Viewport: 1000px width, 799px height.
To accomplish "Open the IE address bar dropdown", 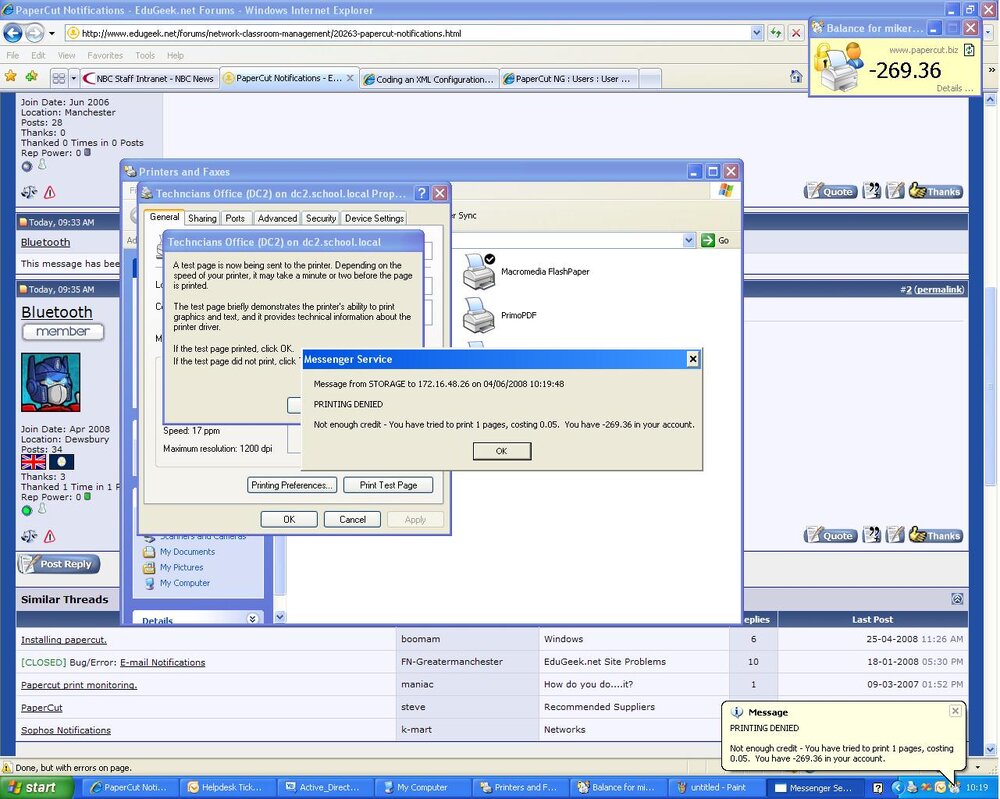I will (x=756, y=33).
